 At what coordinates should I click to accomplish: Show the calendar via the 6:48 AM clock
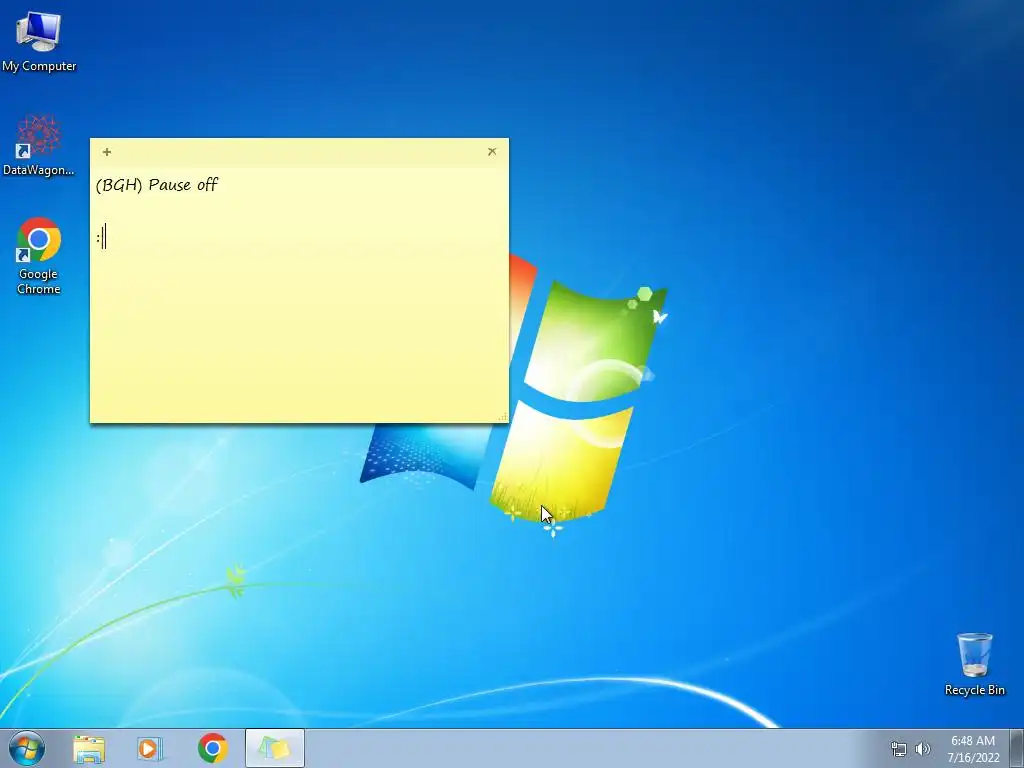[973, 749]
